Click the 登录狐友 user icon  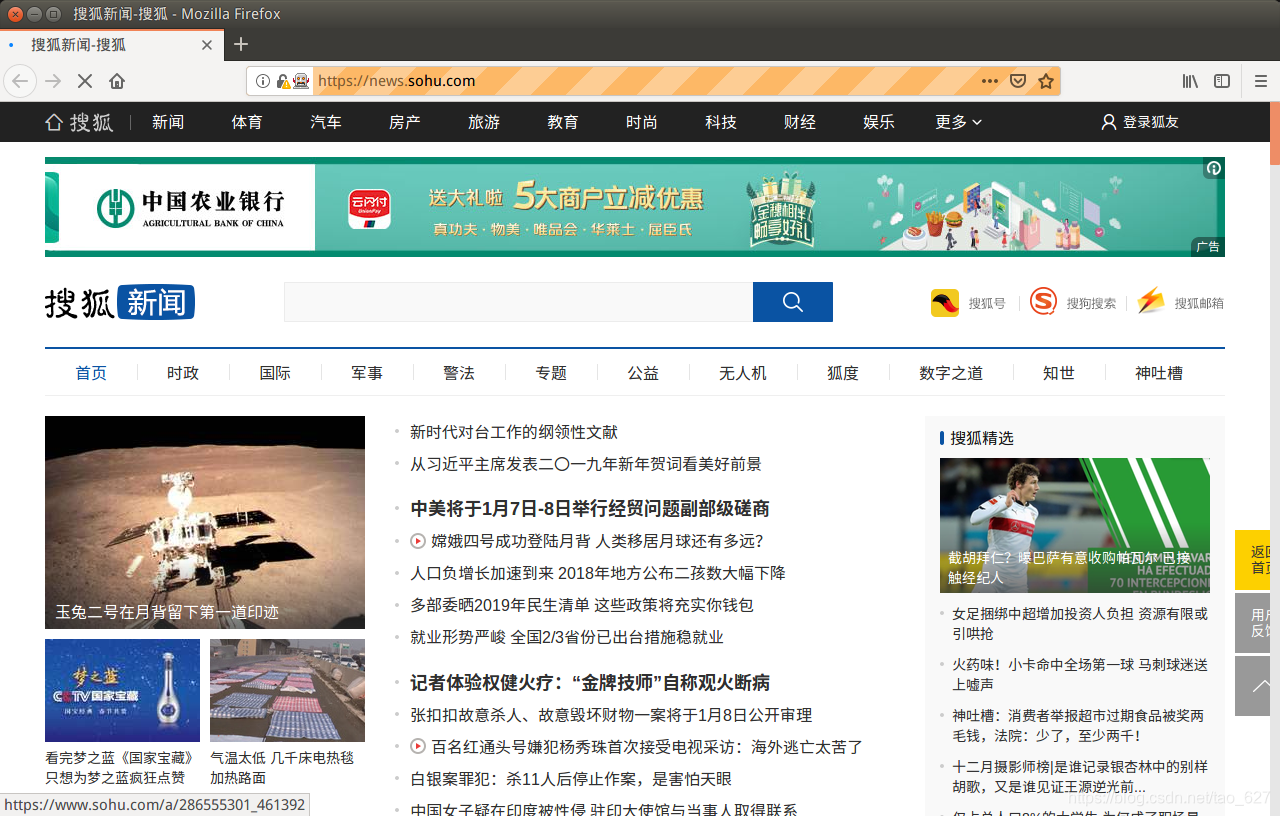coord(1109,122)
